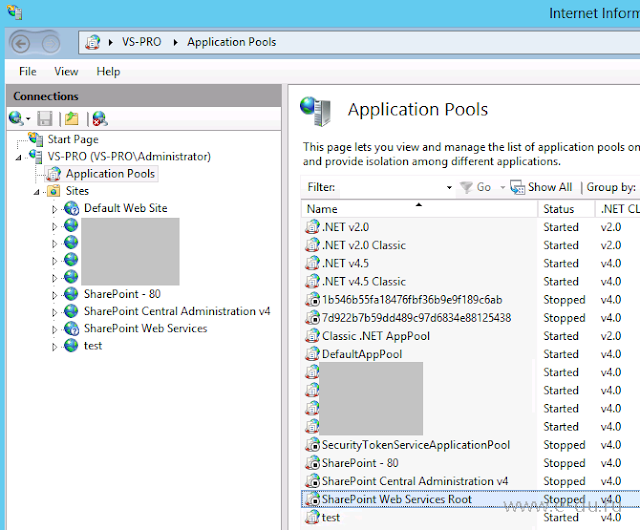Click the .NET v4.5 Classic pool icon
The height and width of the screenshot is (530, 640).
(312, 281)
